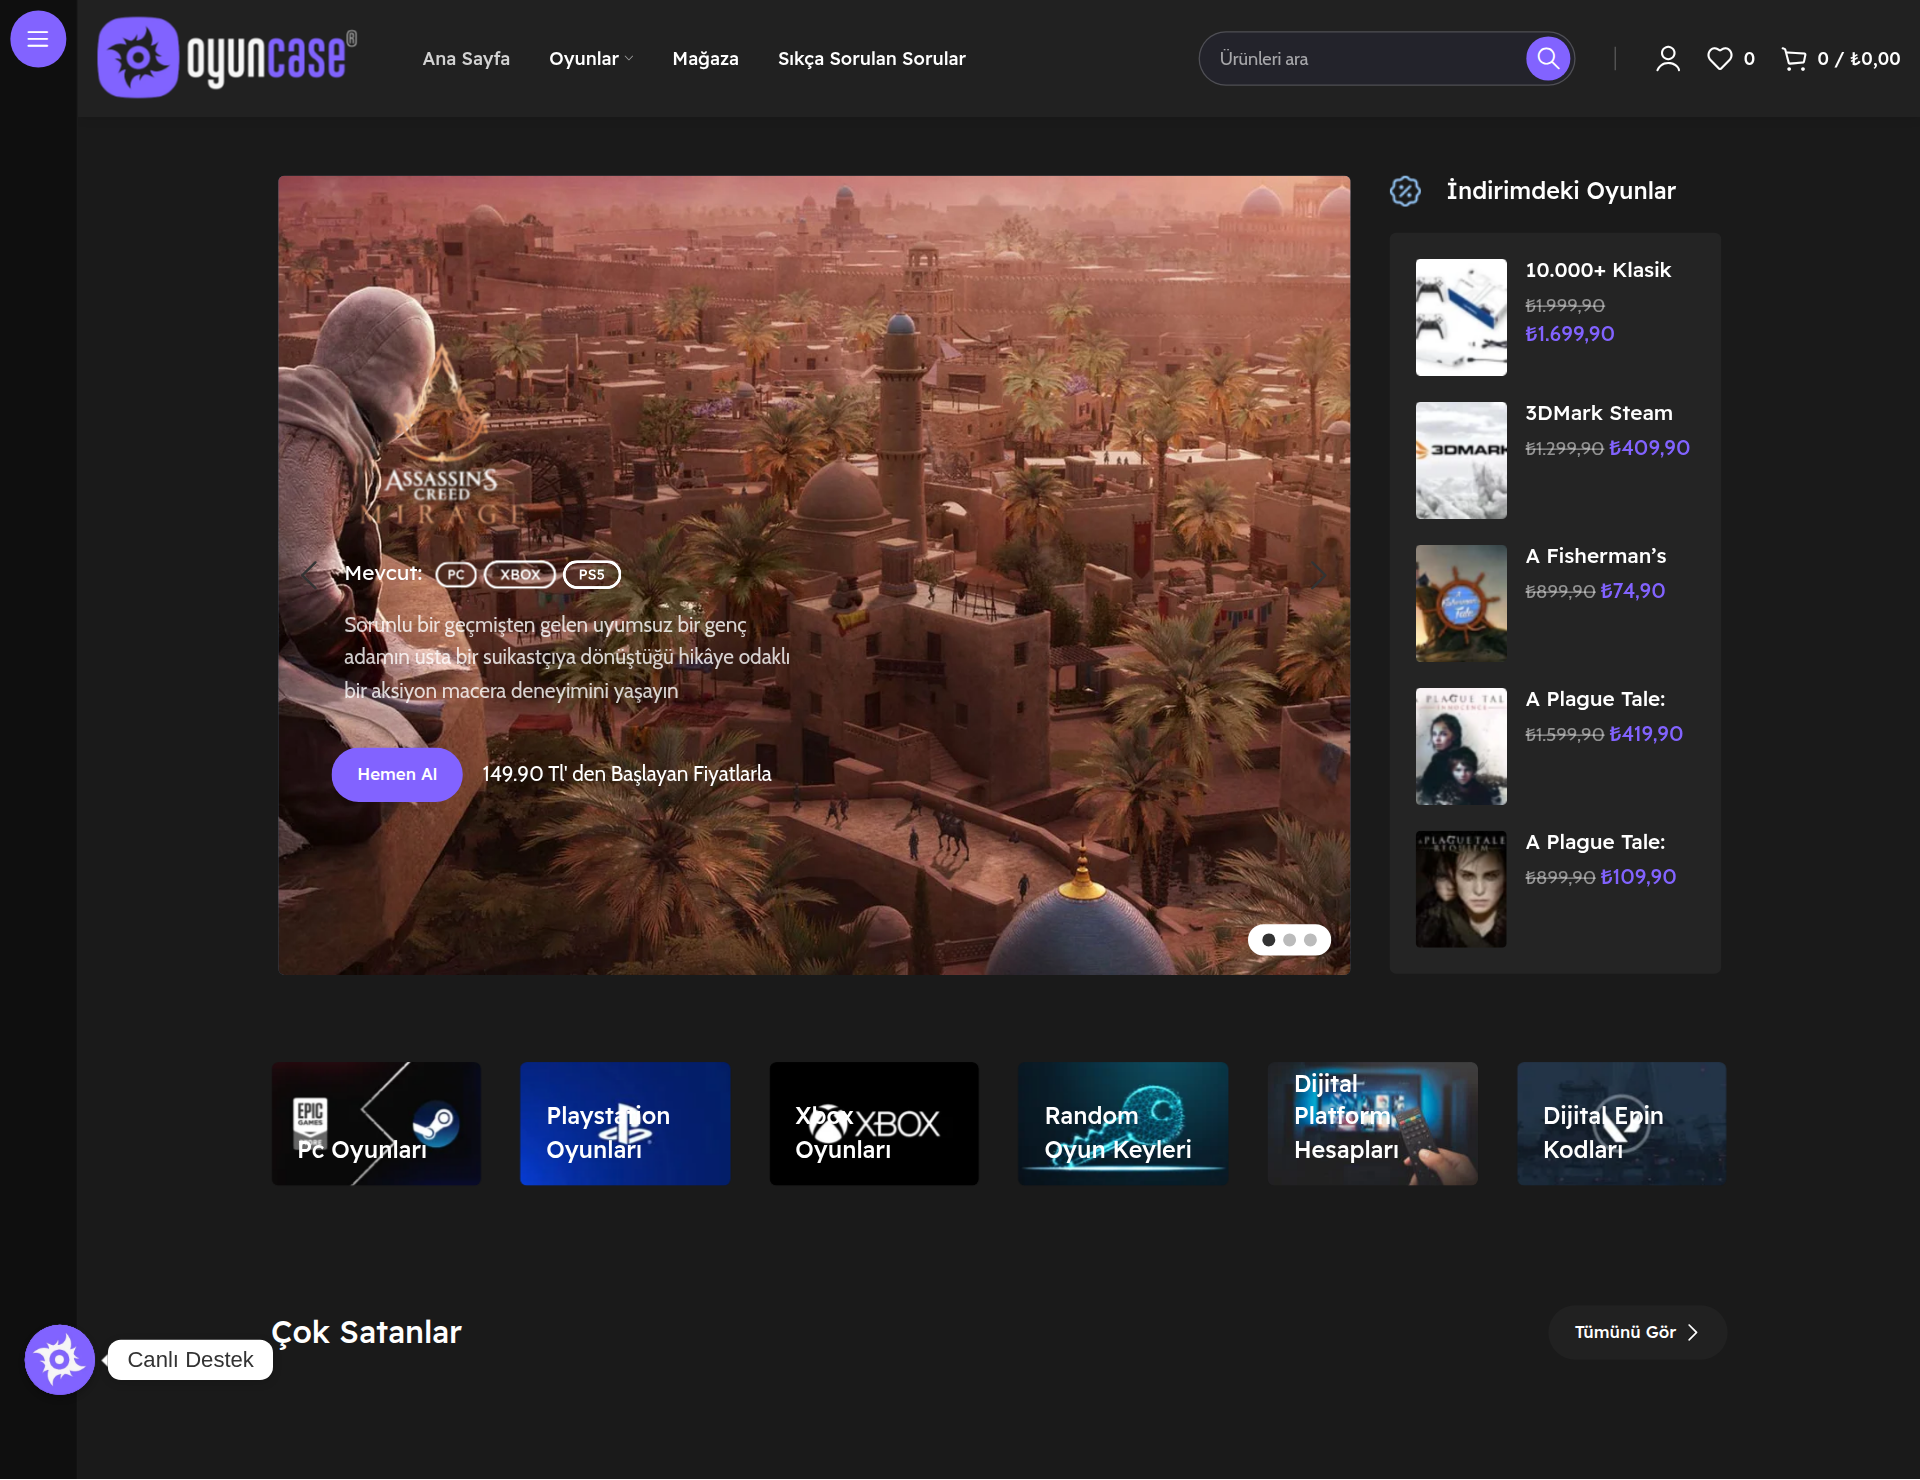The image size is (1920, 1480).
Task: Select the first carousel dot
Action: pos(1269,940)
